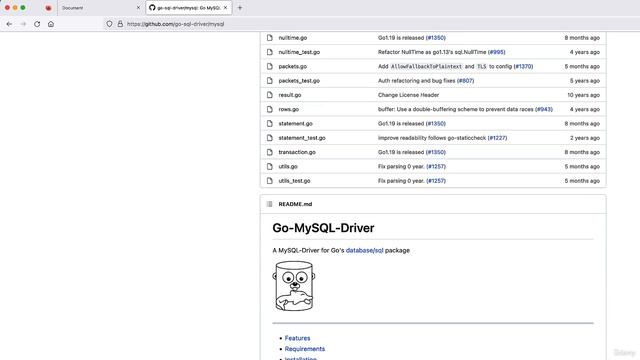The image size is (640, 360).
Task: Click file icon beside packets_test.go
Action: 269,80
